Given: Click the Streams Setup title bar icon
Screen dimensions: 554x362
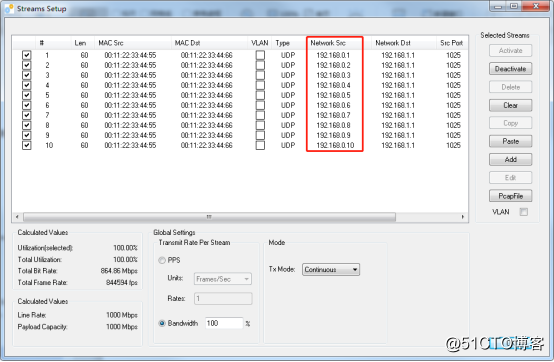Looking at the screenshot, I should tap(10, 8).
